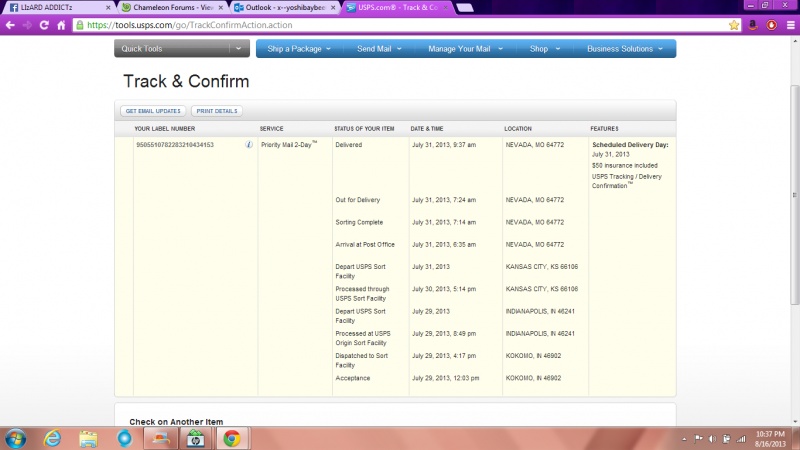Click the July 31, 2013, 9:37 am date

pyautogui.click(x=444, y=145)
